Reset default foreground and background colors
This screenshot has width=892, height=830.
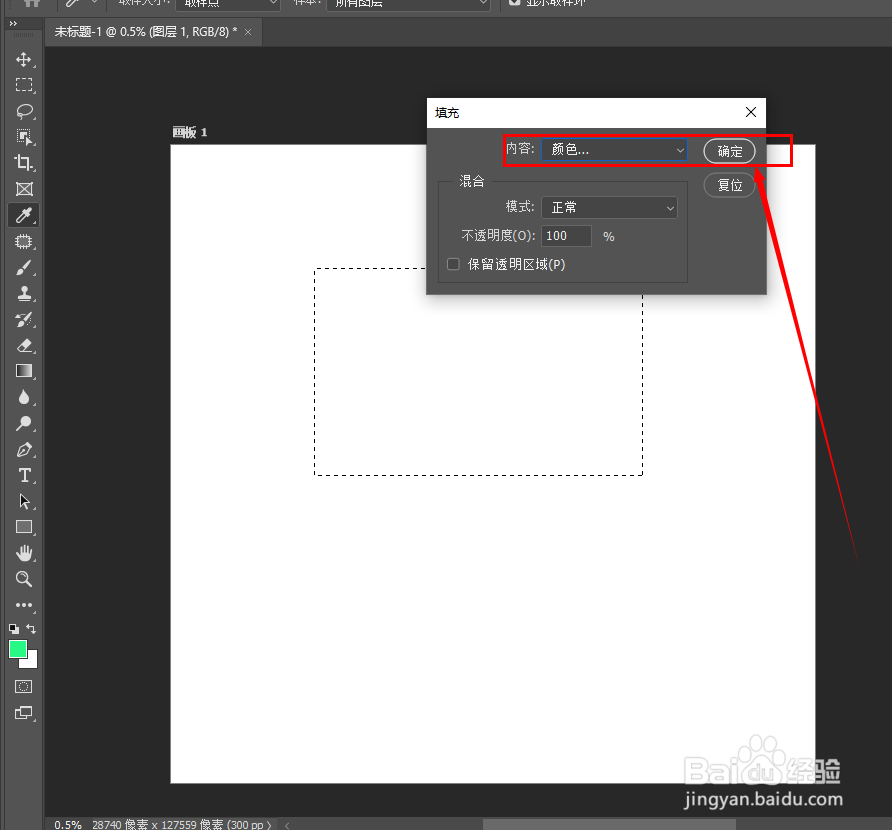(14, 629)
